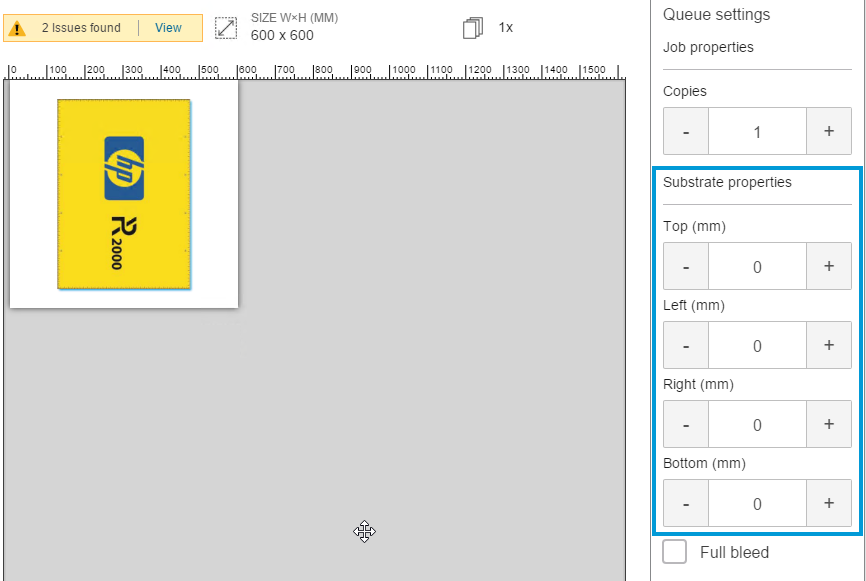This screenshot has width=866, height=581.
Task: Click the Copies value field
Action: coord(757,131)
